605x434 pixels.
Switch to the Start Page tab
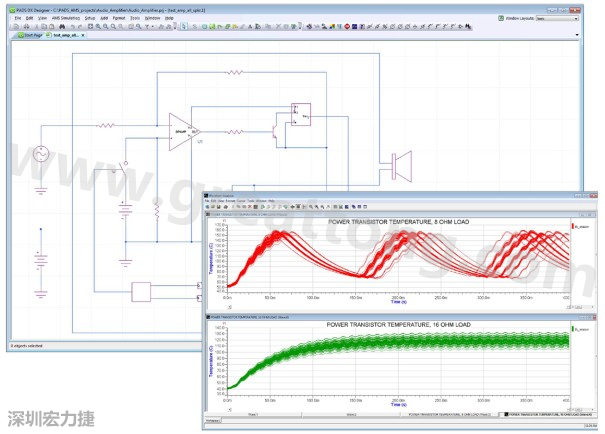click(x=32, y=34)
